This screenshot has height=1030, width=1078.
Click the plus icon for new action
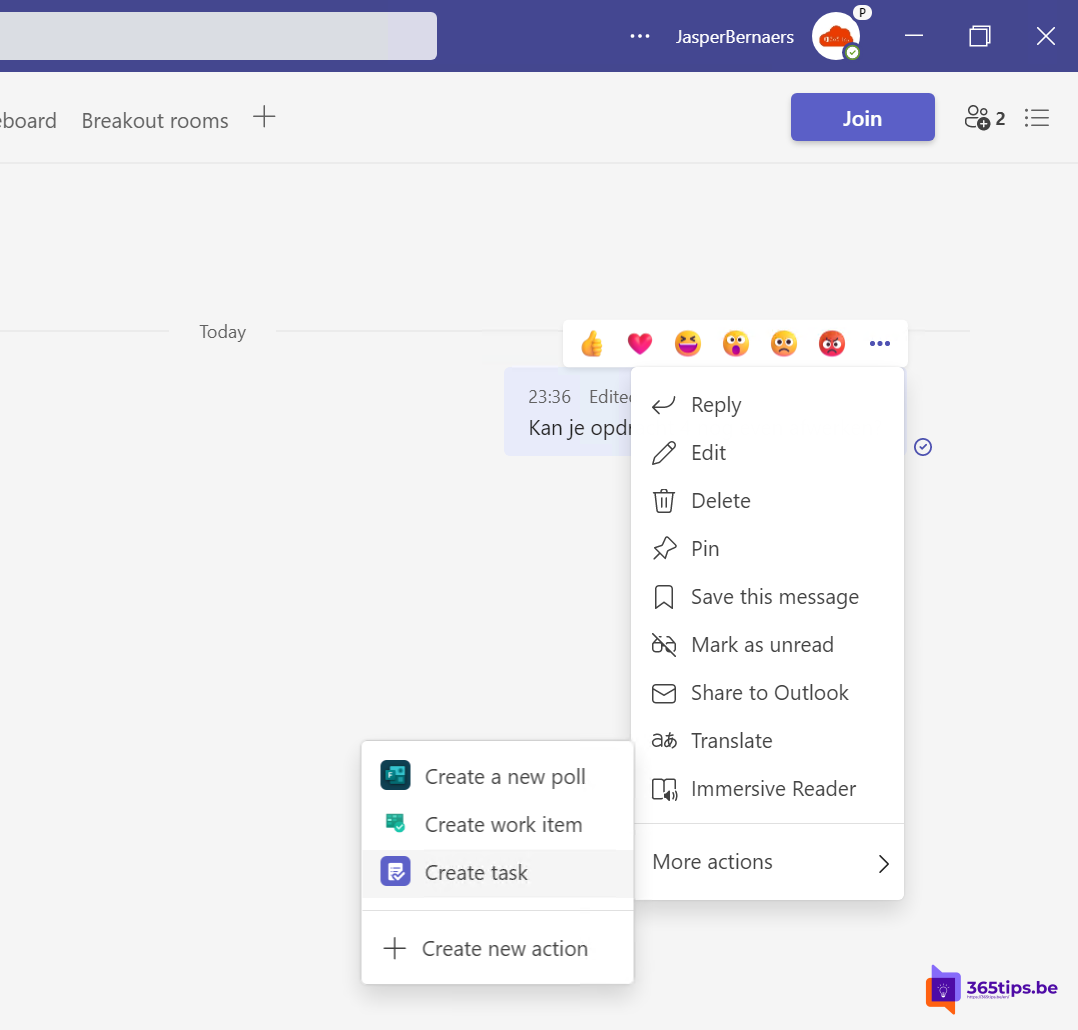(395, 948)
